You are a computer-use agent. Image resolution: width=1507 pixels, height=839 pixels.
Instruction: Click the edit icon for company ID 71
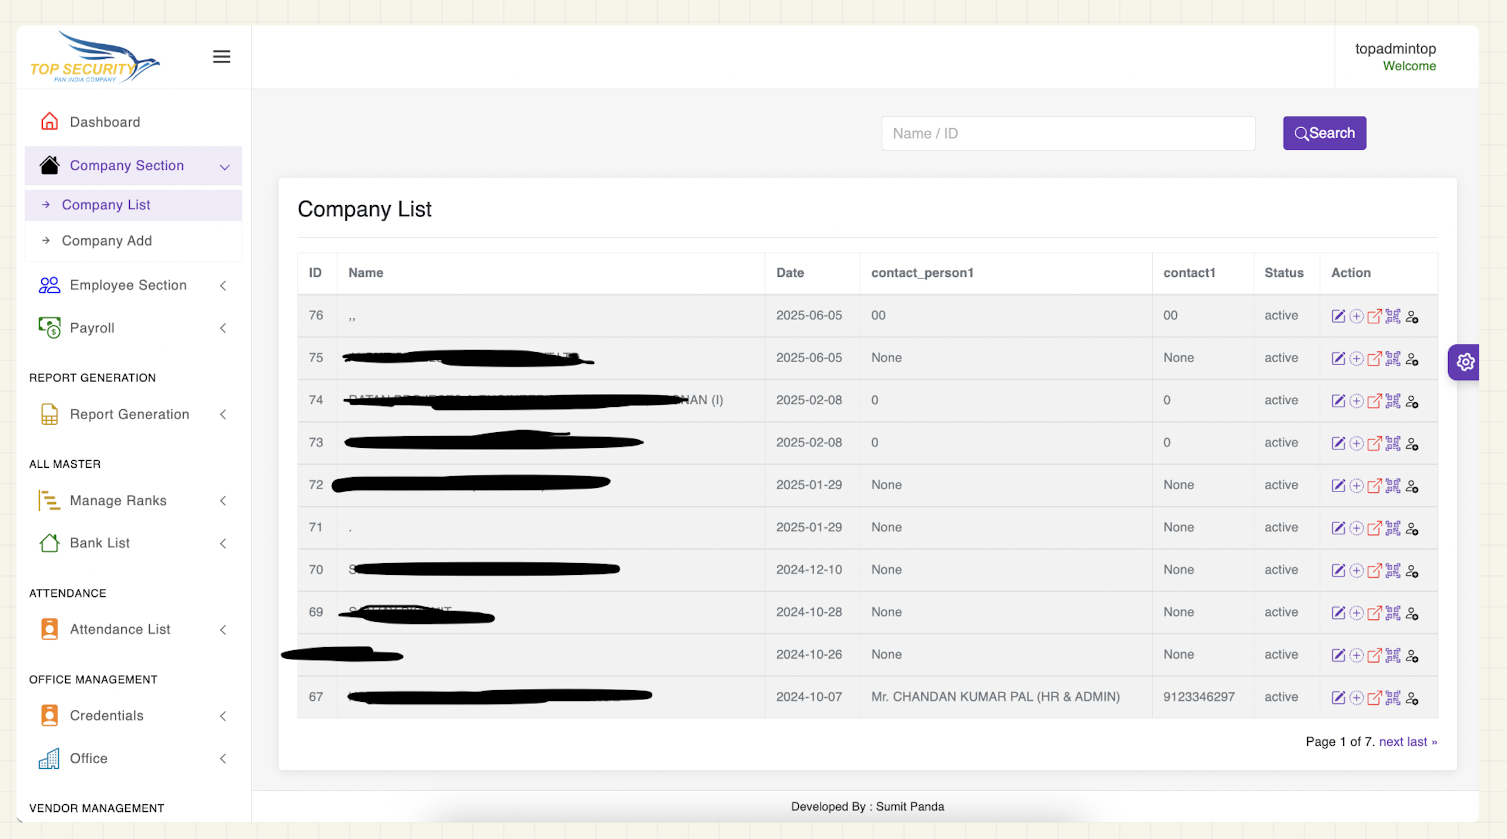(1338, 528)
